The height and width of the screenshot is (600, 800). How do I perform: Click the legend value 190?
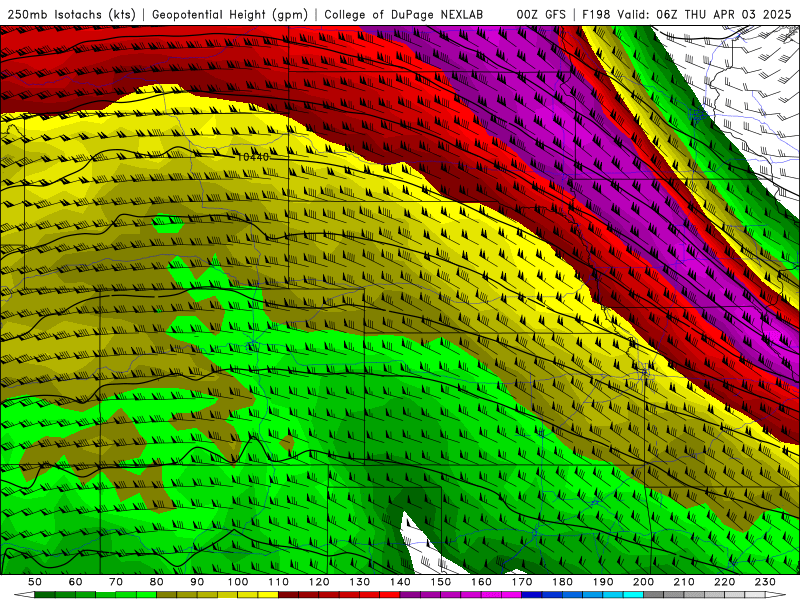(603, 582)
